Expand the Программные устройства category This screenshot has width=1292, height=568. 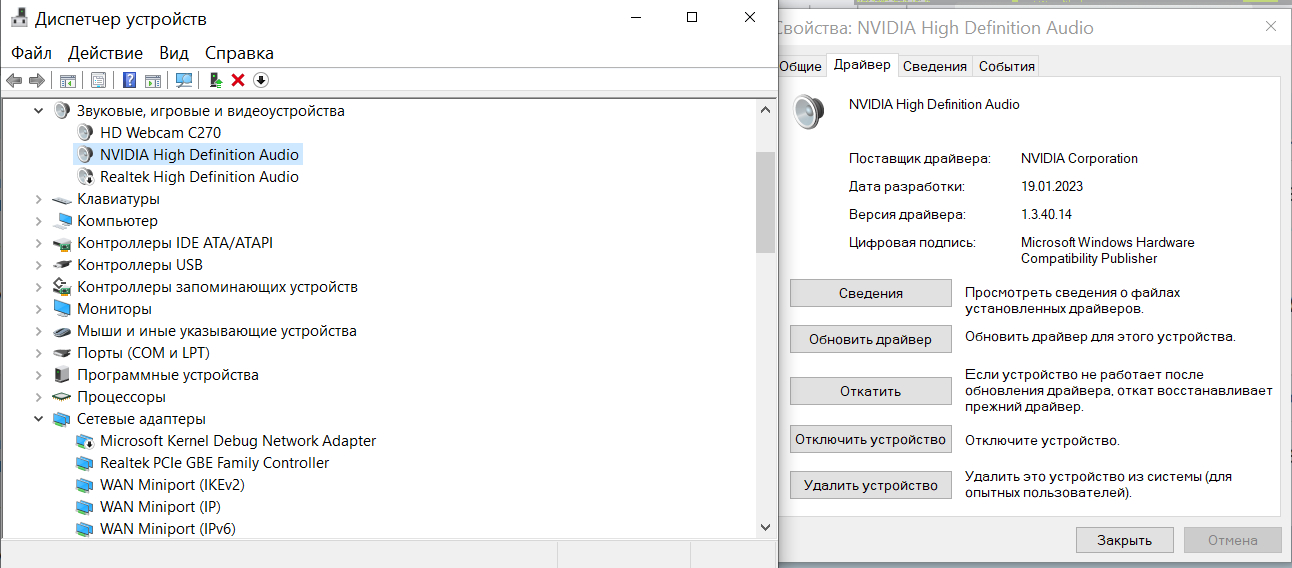tap(39, 375)
